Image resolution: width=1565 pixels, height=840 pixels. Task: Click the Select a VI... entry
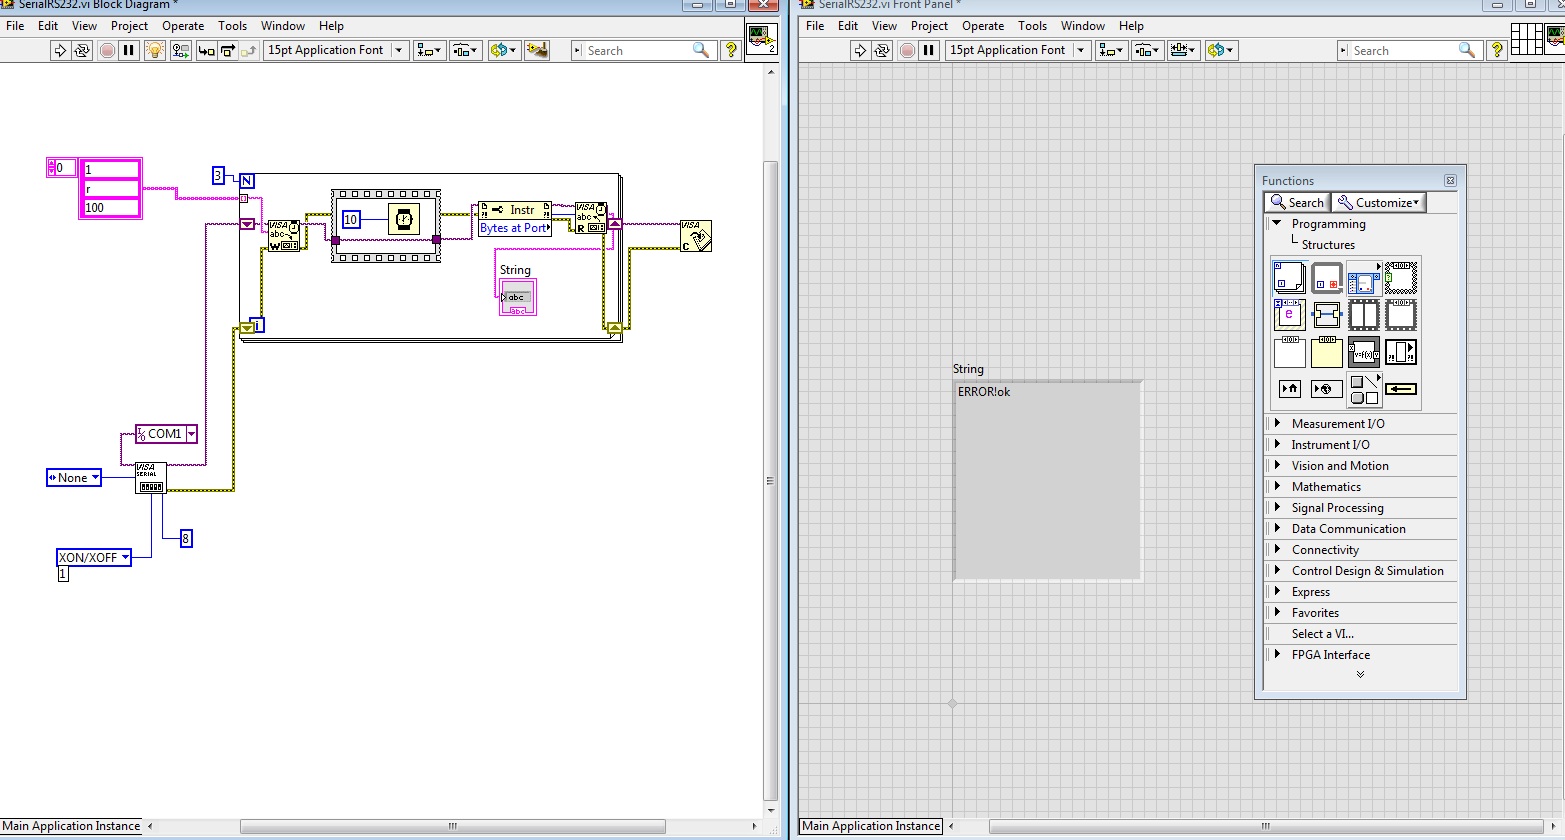(1322, 634)
